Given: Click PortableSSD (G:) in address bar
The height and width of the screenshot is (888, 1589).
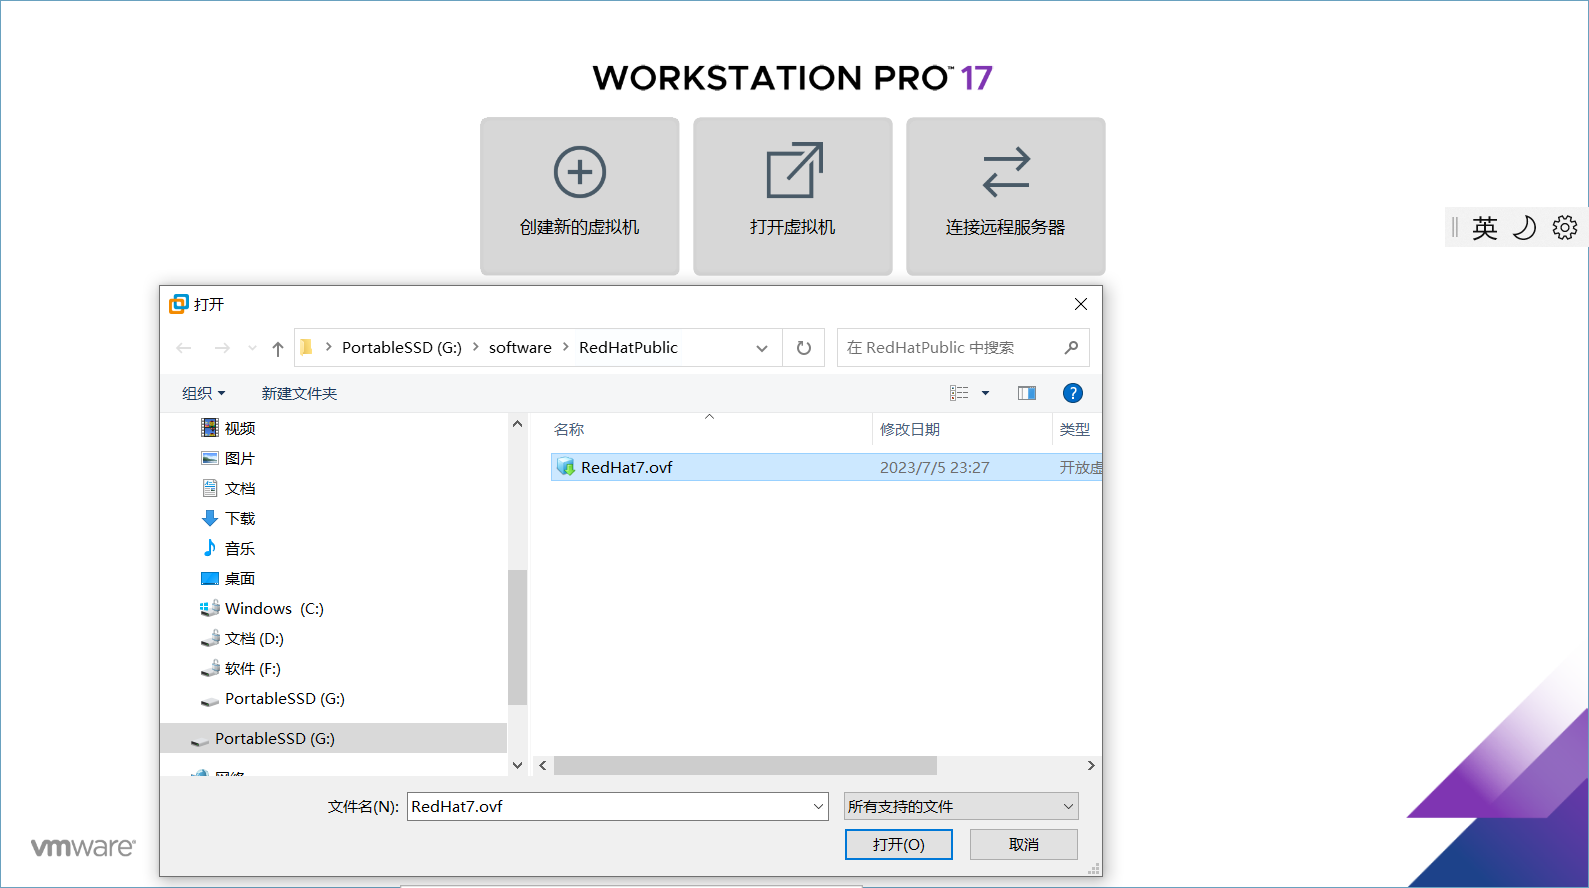Looking at the screenshot, I should coord(402,348).
